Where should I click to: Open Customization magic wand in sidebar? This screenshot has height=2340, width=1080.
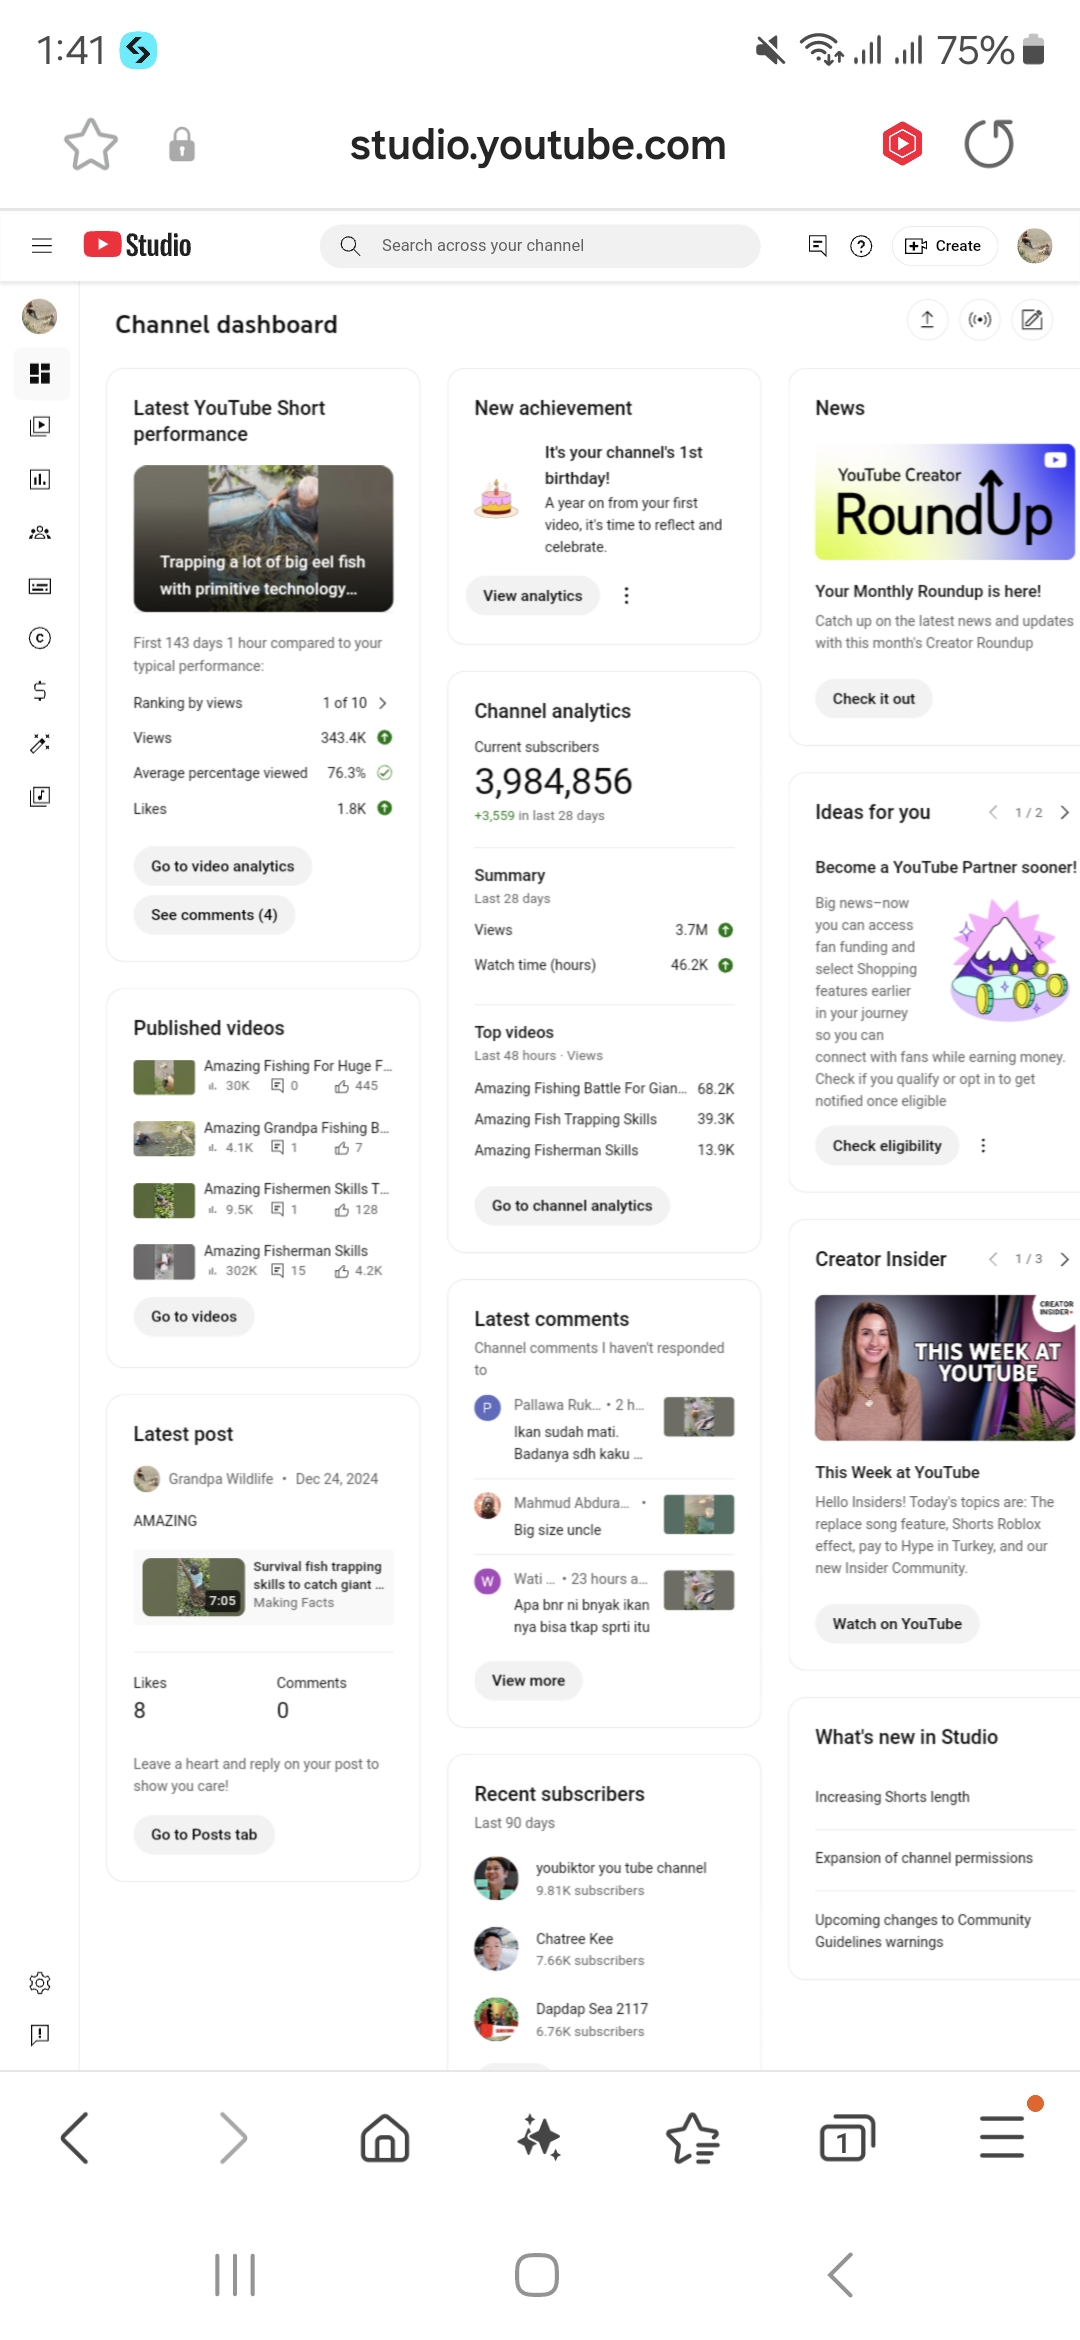40,743
